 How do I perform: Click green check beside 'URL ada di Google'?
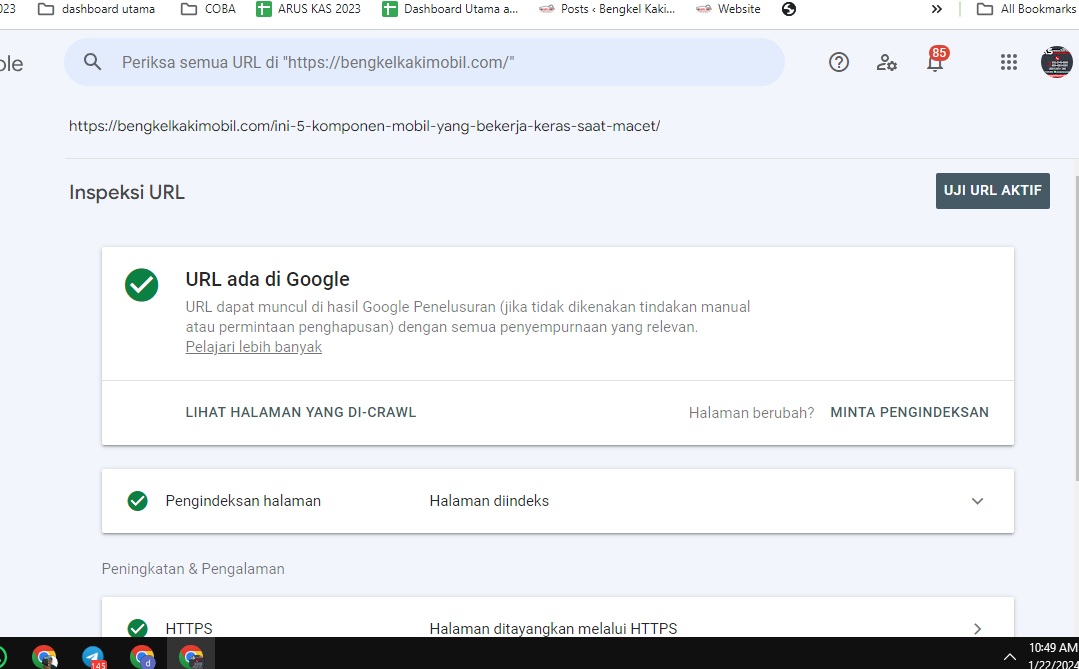point(142,285)
